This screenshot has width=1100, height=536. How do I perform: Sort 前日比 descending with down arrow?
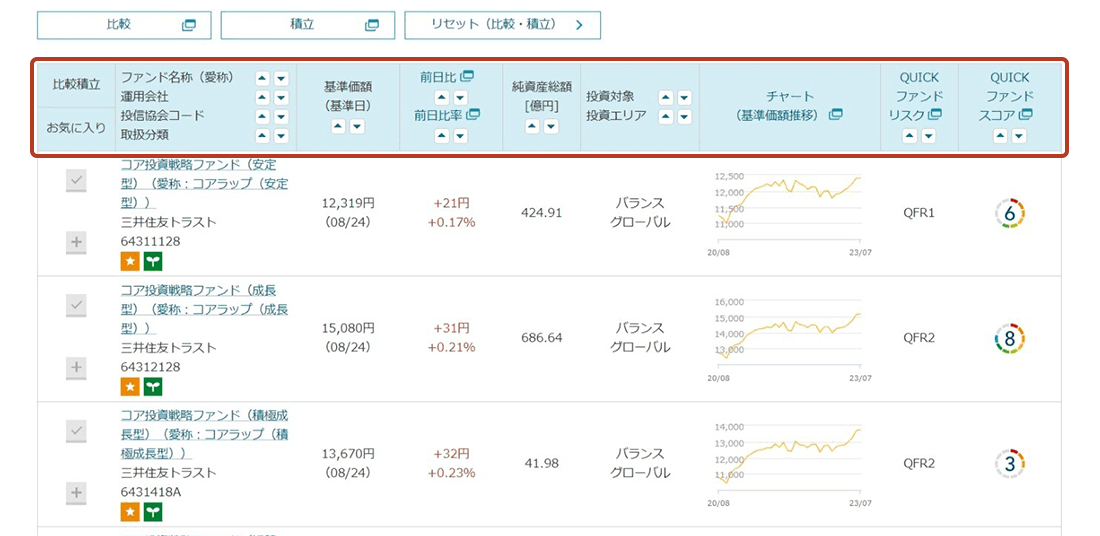(x=460, y=98)
